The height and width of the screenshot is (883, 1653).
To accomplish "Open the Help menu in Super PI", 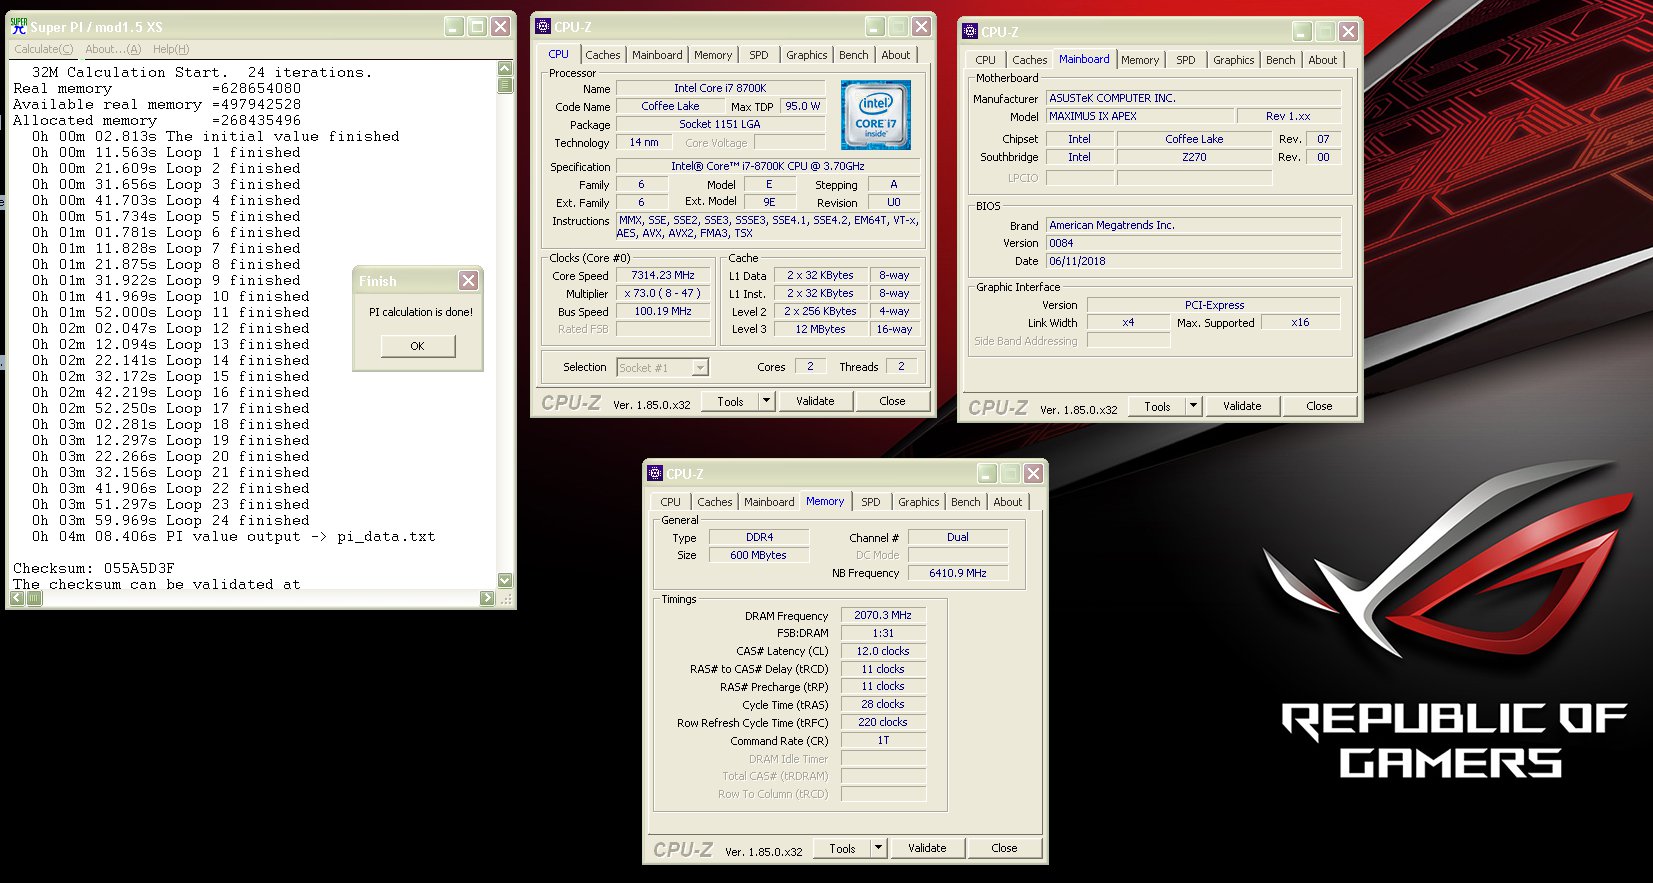I will pyautogui.click(x=171, y=49).
